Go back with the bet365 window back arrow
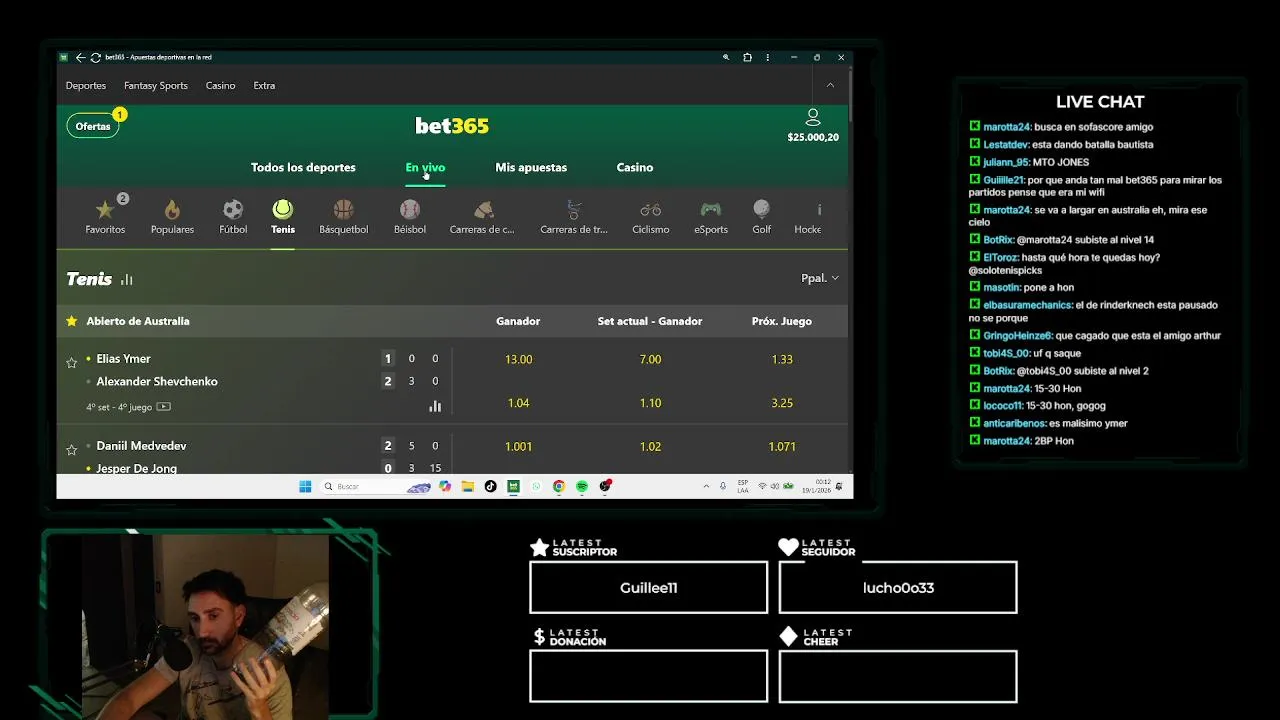Image resolution: width=1280 pixels, height=720 pixels. [x=80, y=57]
